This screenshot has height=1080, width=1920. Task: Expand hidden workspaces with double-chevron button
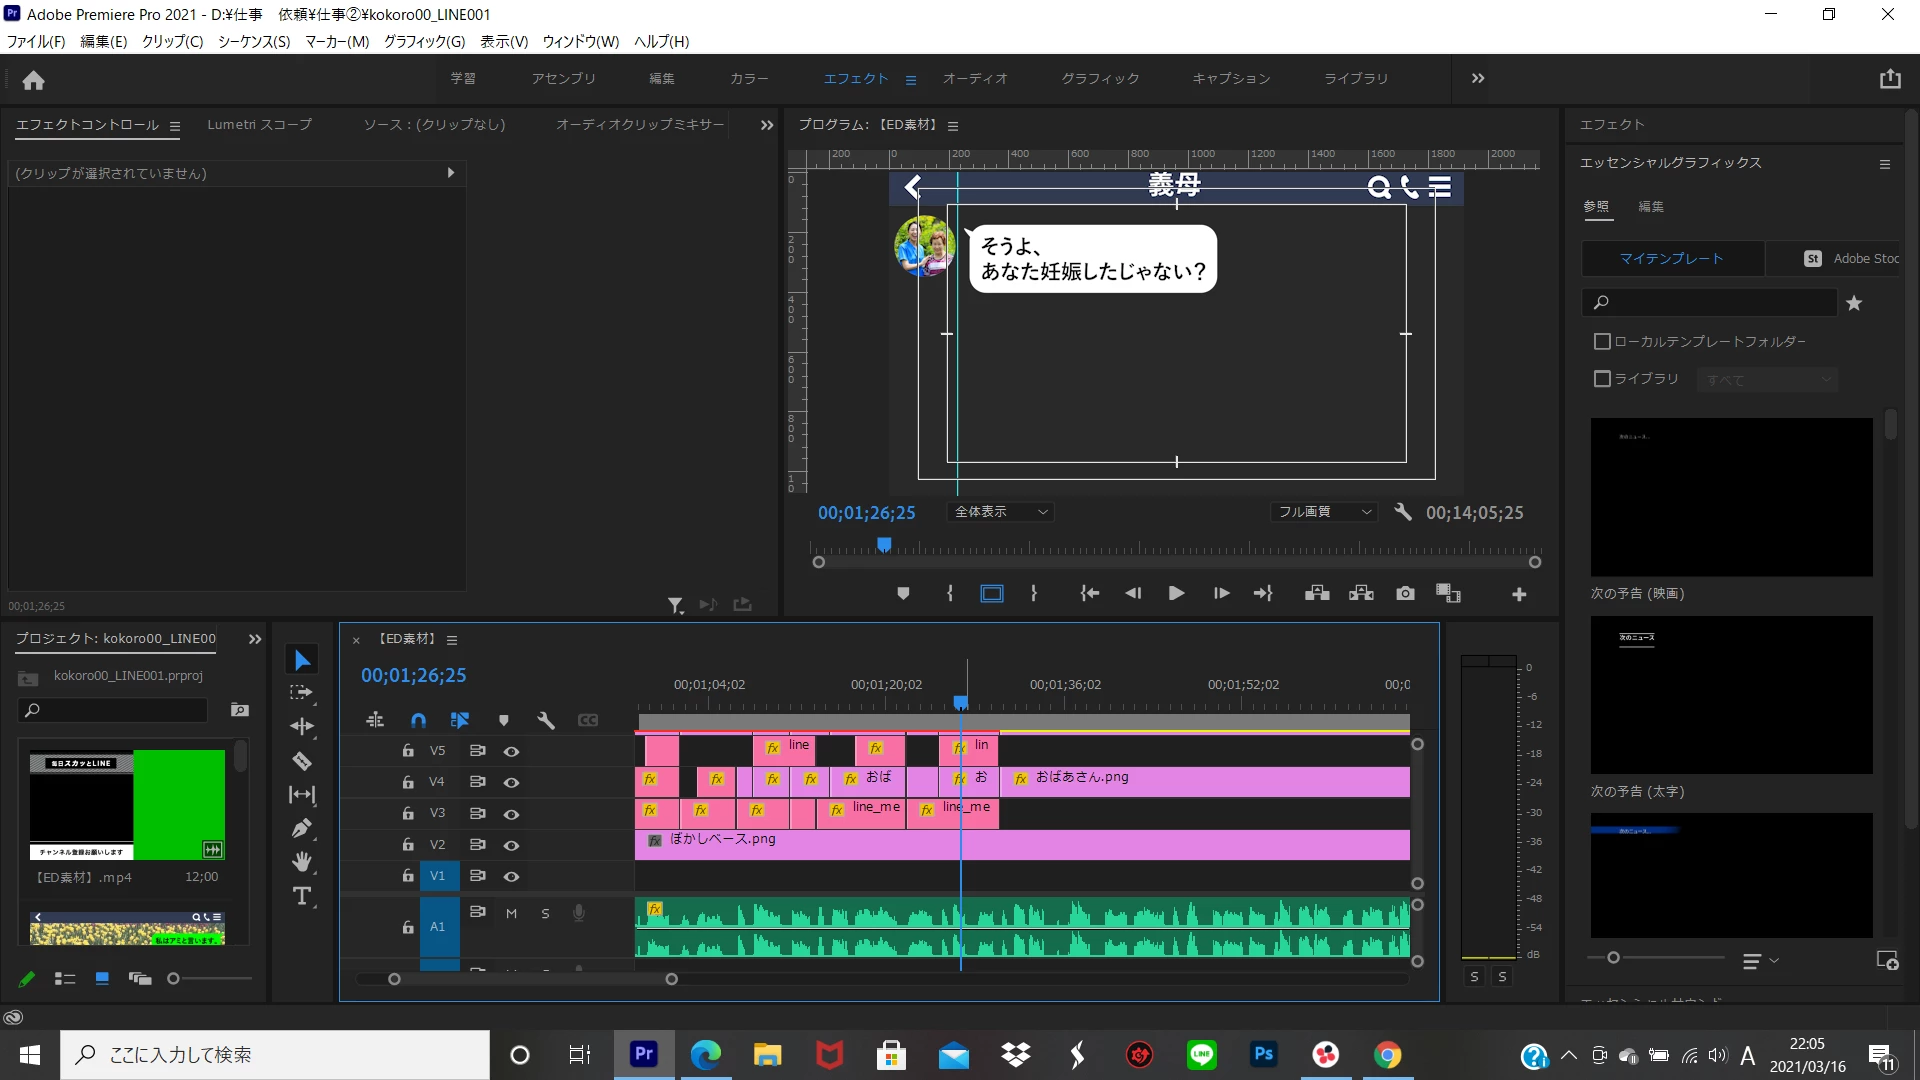click(1478, 78)
